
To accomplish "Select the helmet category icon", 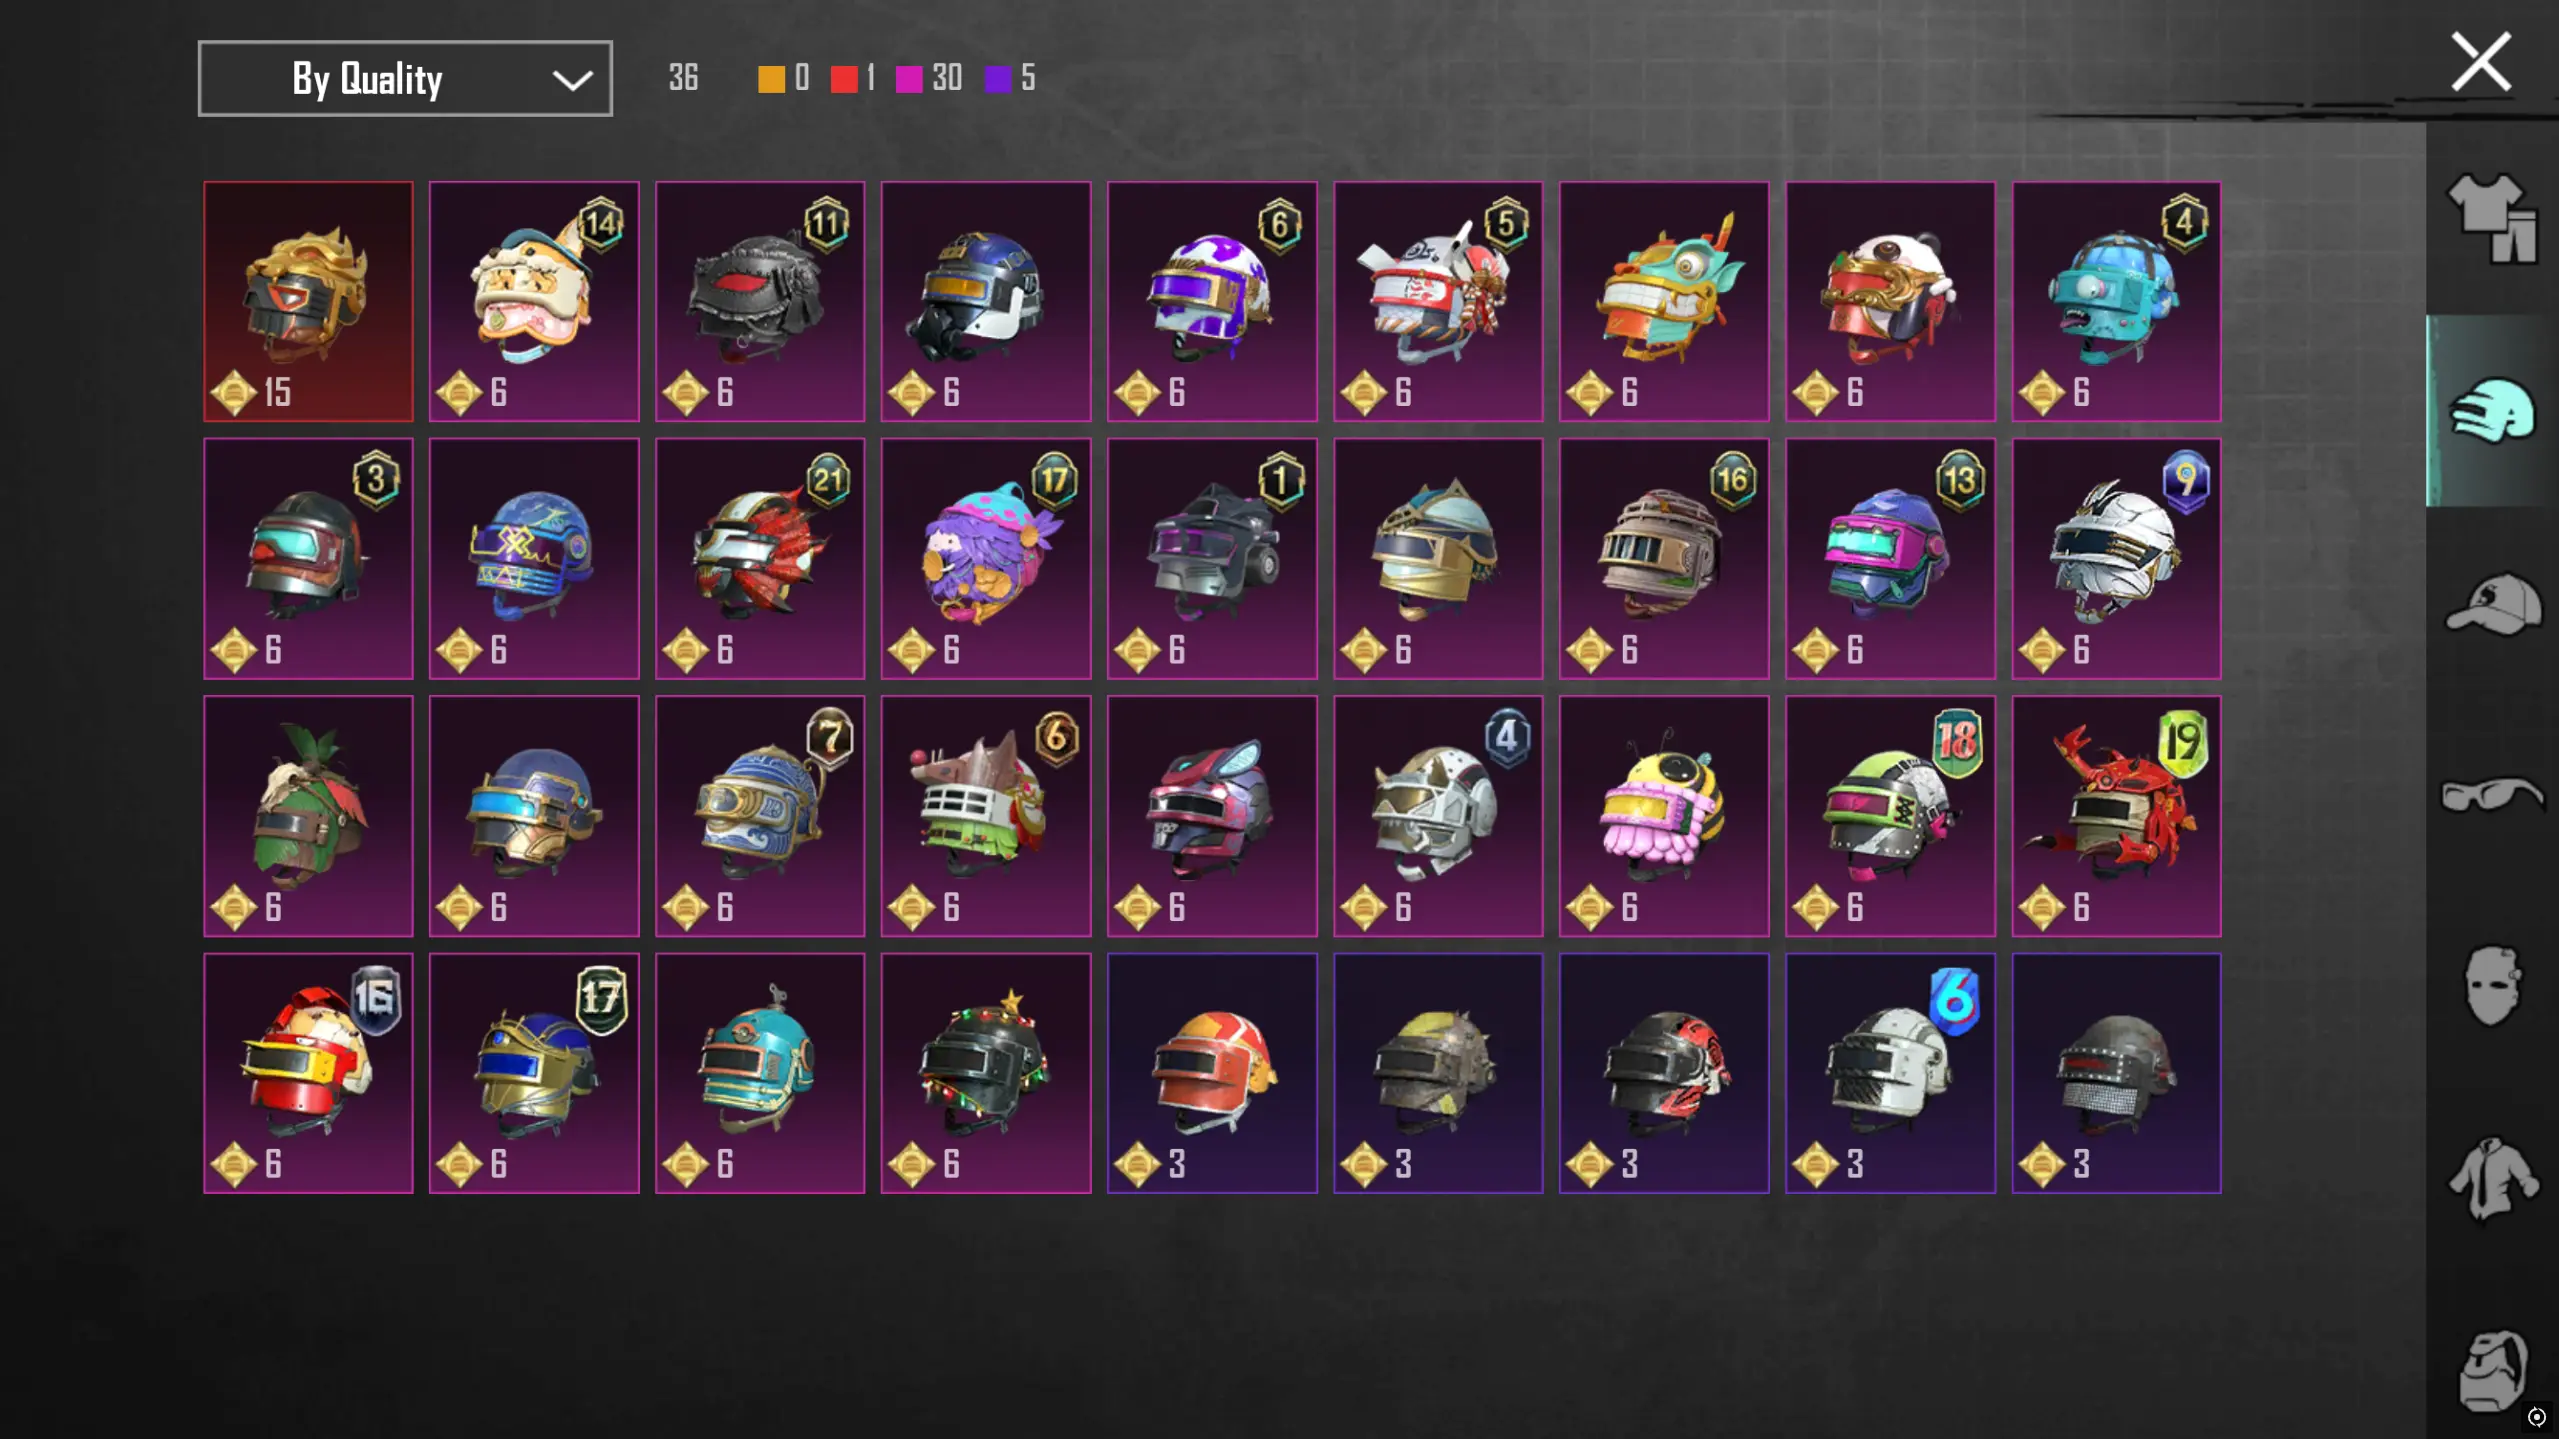I will [2492, 410].
